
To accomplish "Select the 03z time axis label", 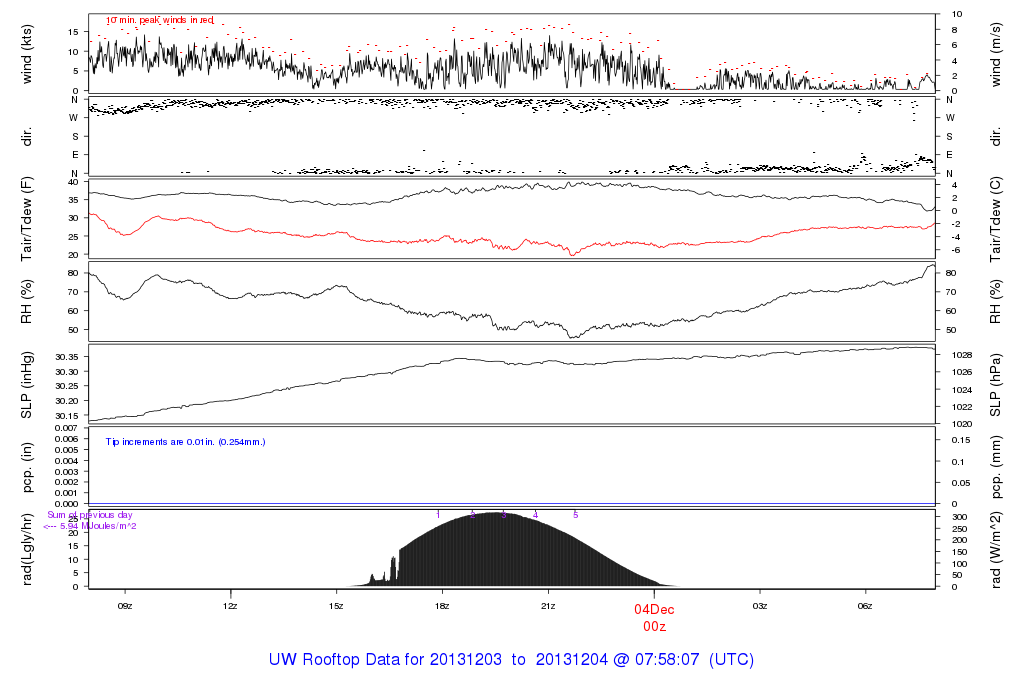I will tap(759, 606).
